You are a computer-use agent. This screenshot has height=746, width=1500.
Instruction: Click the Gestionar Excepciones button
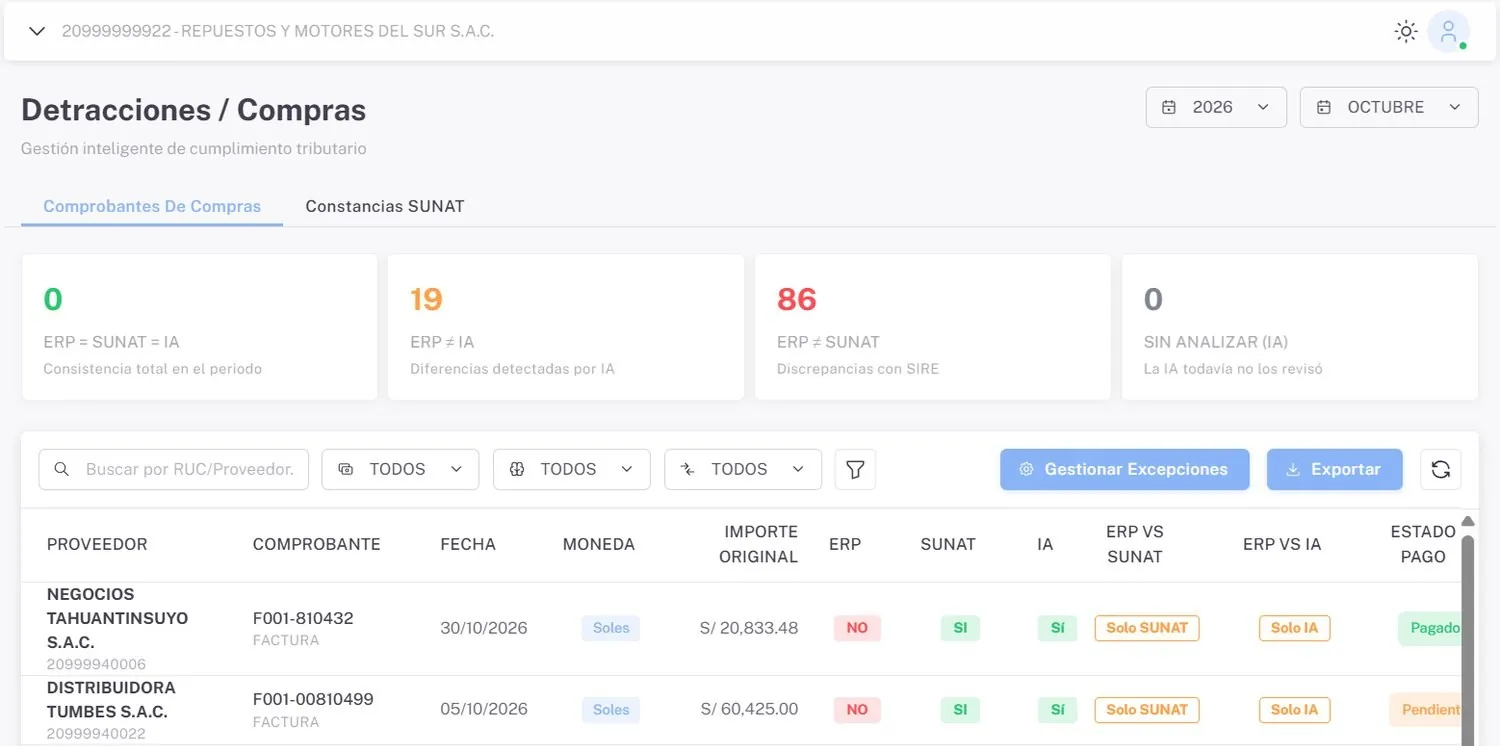(1125, 469)
